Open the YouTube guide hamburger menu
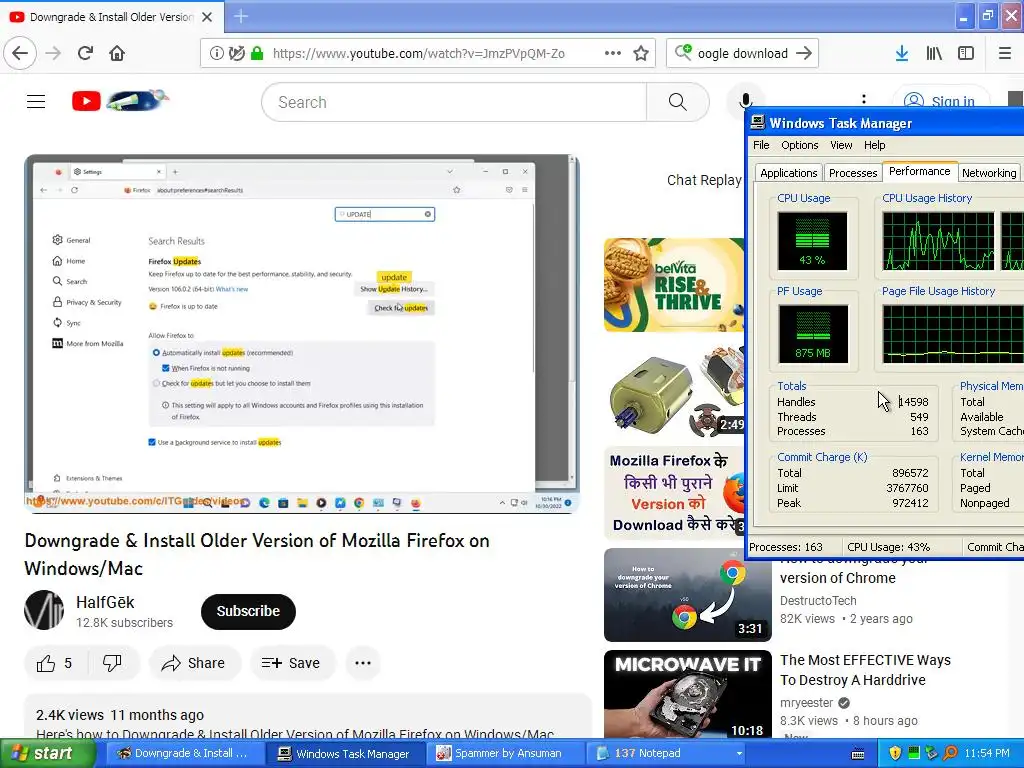 point(36,102)
